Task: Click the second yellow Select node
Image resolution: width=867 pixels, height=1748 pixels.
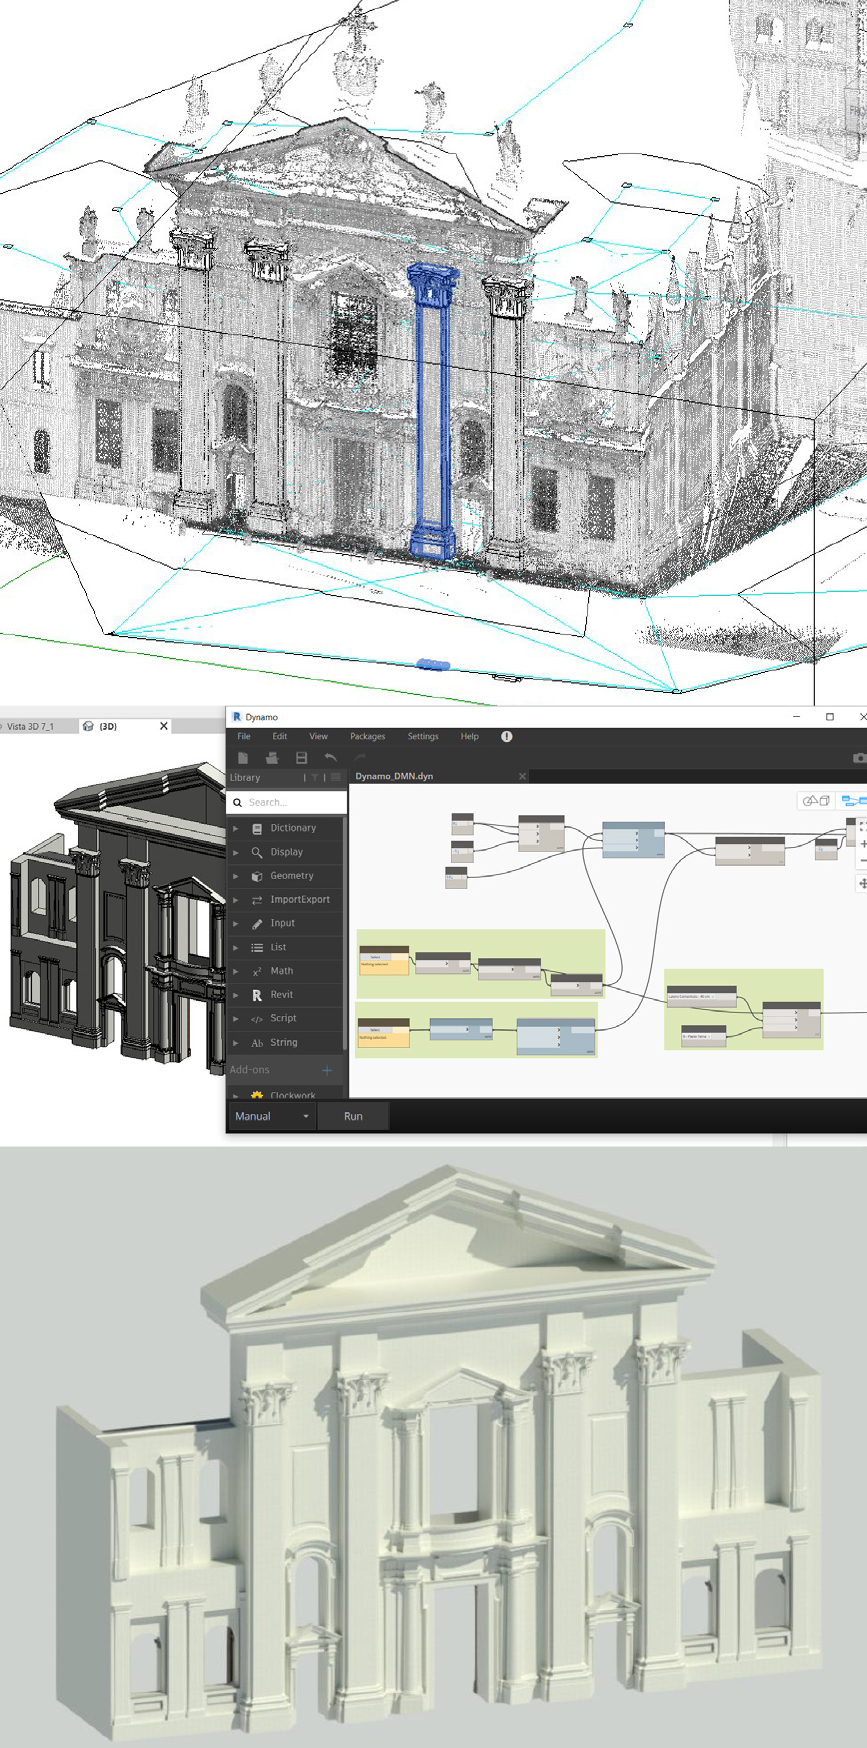Action: click(384, 1033)
